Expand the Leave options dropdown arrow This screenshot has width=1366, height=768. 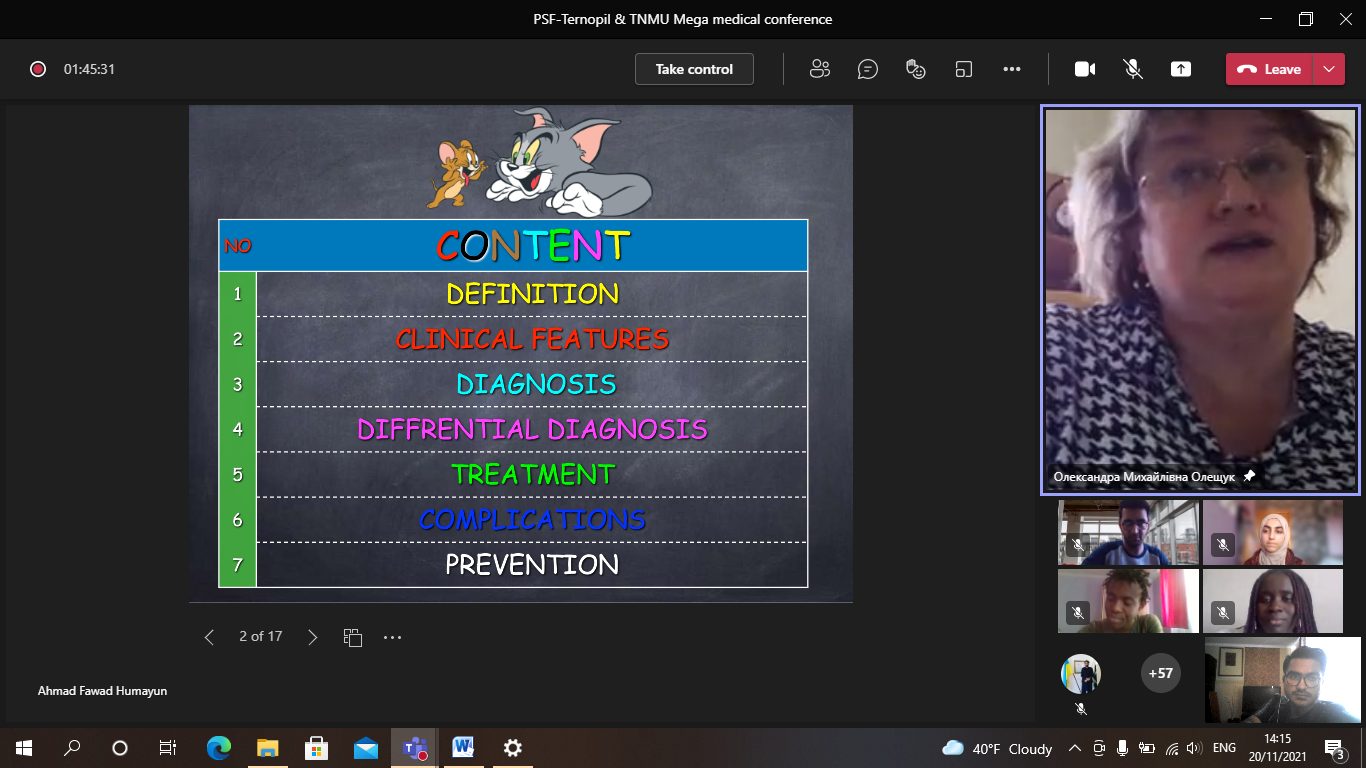click(x=1328, y=69)
